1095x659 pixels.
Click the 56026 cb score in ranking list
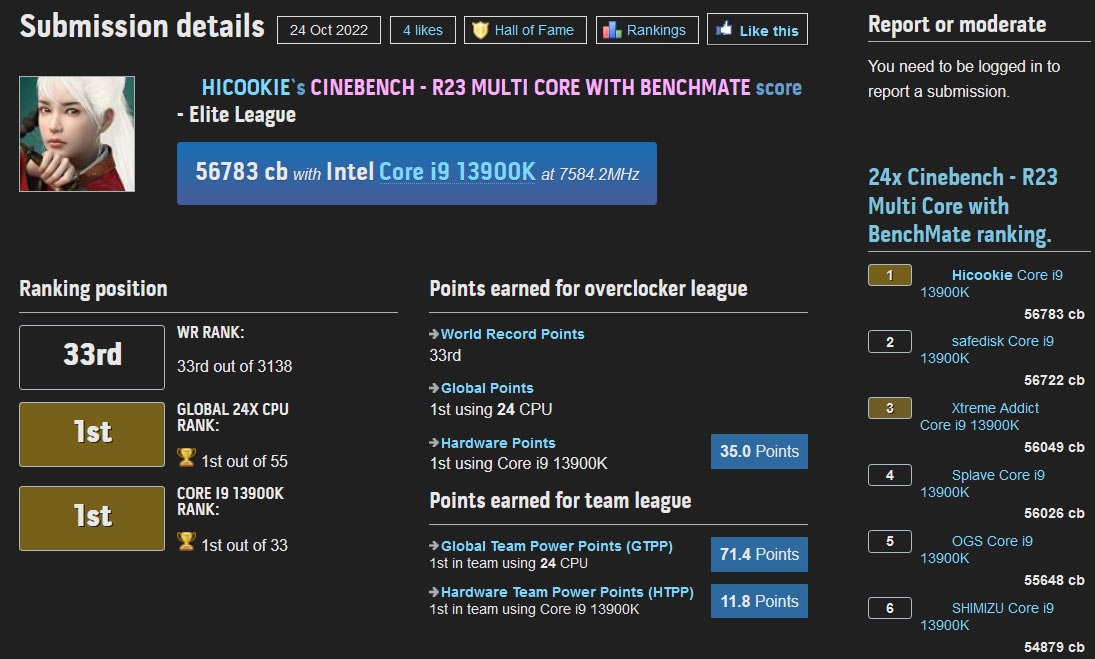pos(1054,513)
